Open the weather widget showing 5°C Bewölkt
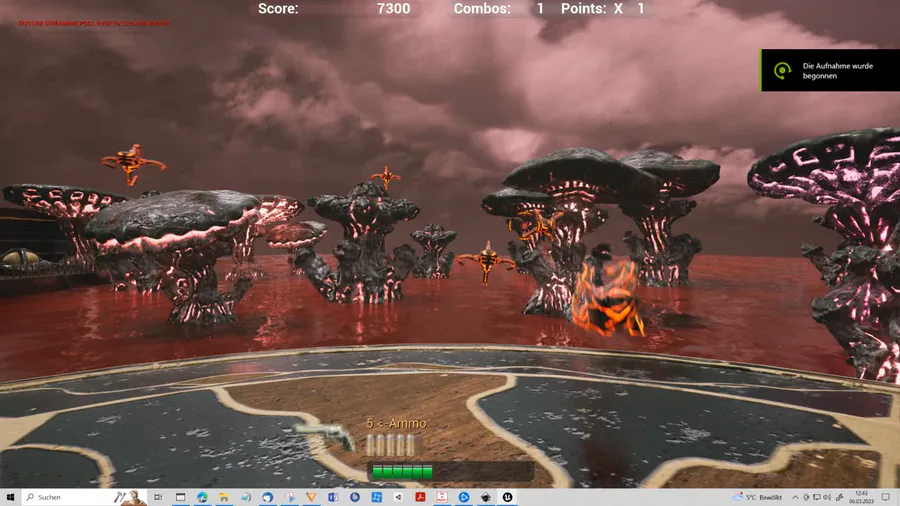 757,497
